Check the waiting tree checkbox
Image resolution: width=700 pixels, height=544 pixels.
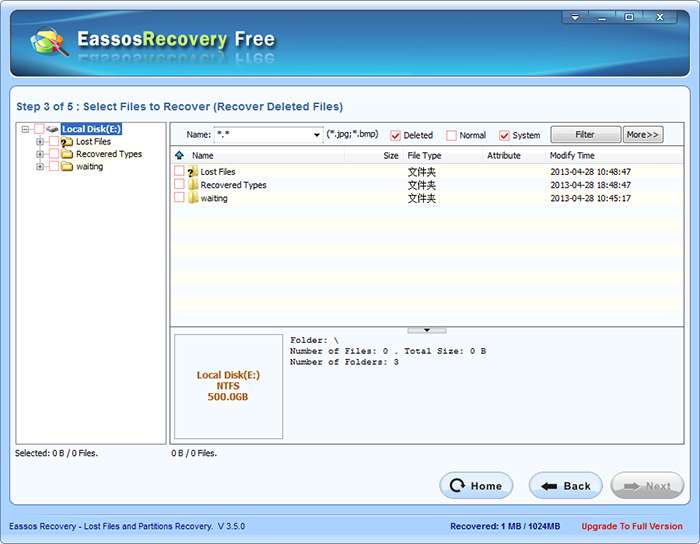[x=54, y=166]
